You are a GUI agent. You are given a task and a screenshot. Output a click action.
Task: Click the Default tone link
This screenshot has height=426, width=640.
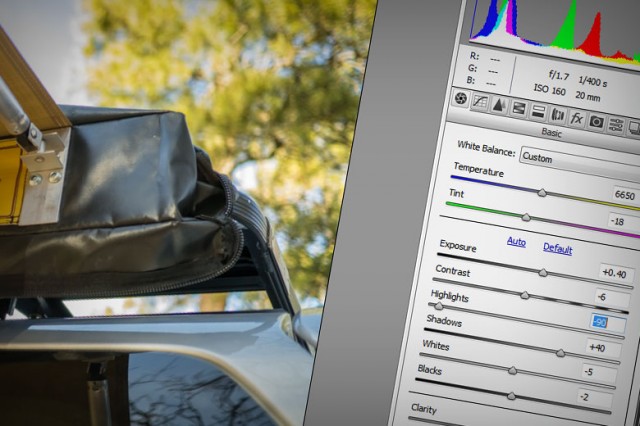click(x=557, y=248)
